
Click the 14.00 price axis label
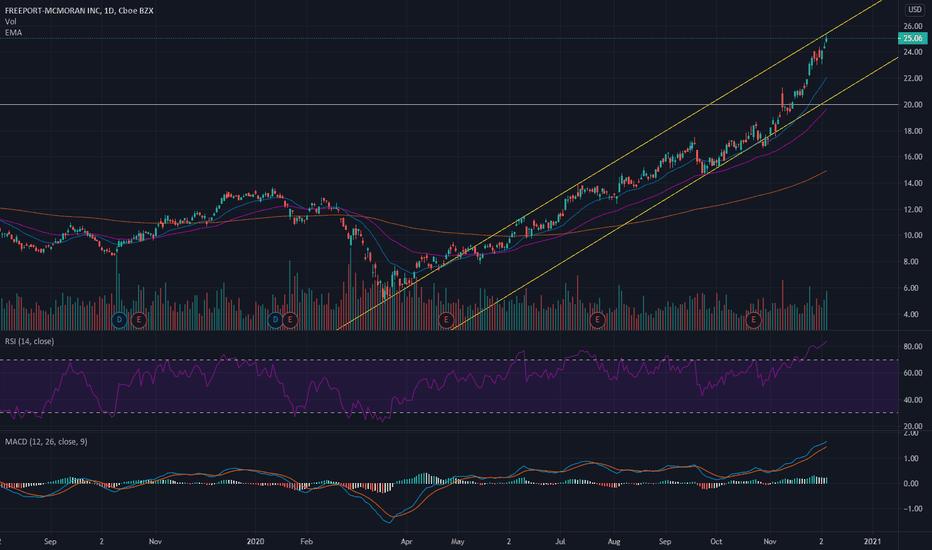[x=913, y=183]
